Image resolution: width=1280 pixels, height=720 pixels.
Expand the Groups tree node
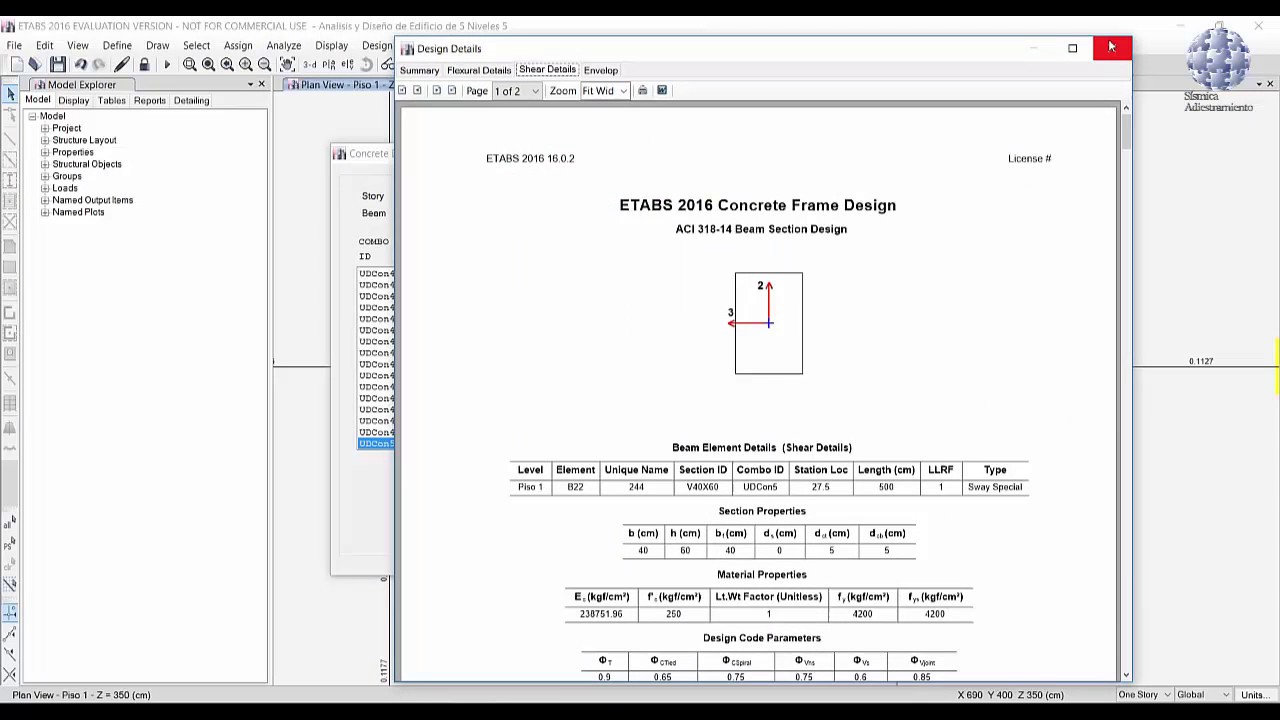45,176
